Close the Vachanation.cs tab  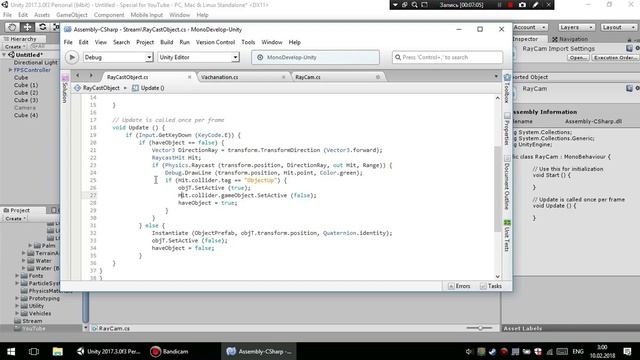coord(284,77)
